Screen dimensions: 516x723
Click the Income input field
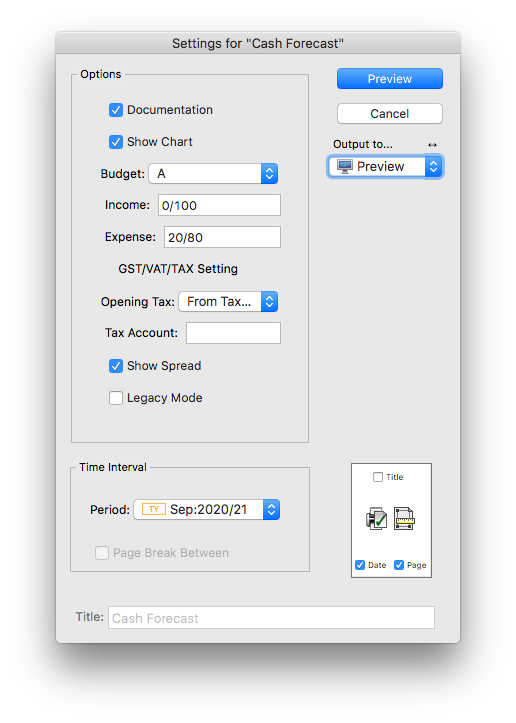pos(219,205)
